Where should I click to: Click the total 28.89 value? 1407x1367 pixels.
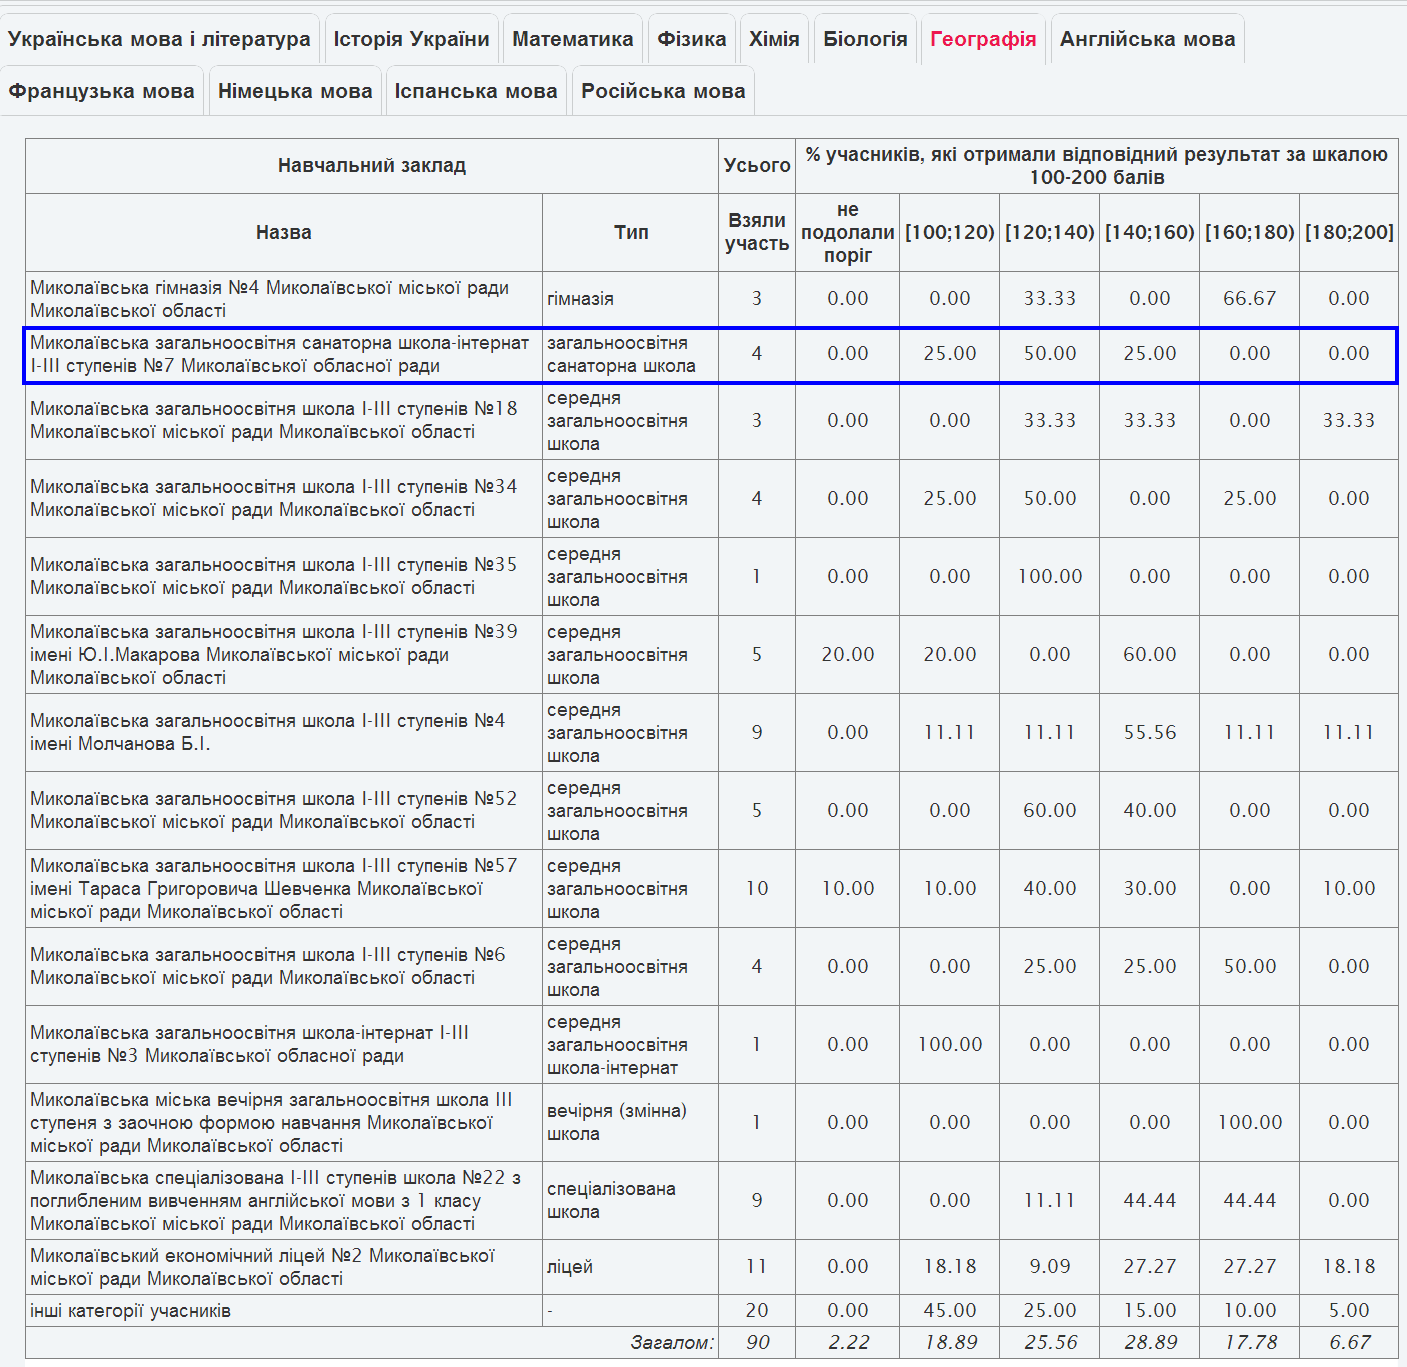[1150, 1343]
